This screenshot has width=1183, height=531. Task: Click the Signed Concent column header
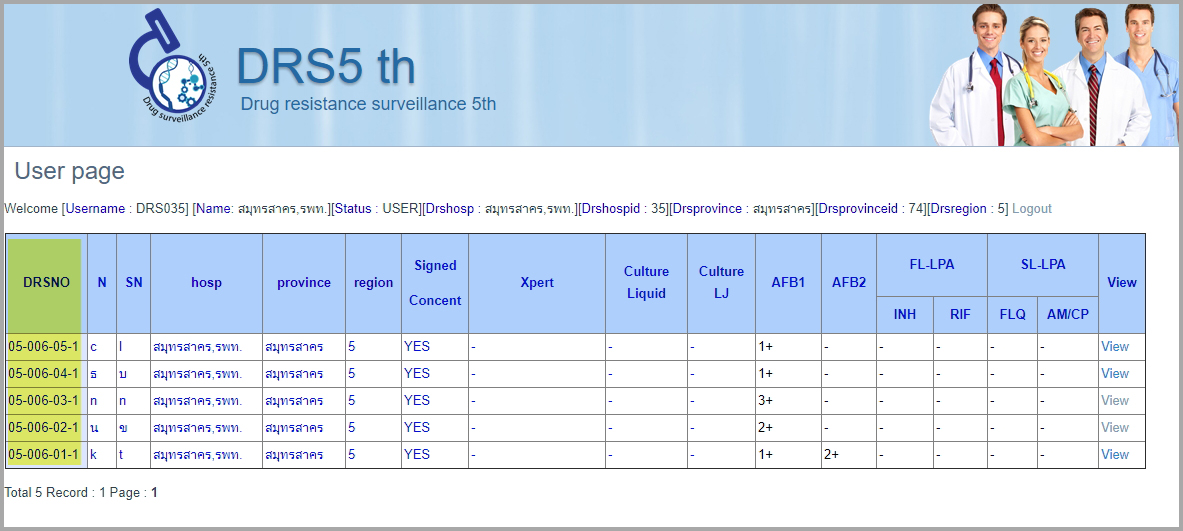[435, 283]
